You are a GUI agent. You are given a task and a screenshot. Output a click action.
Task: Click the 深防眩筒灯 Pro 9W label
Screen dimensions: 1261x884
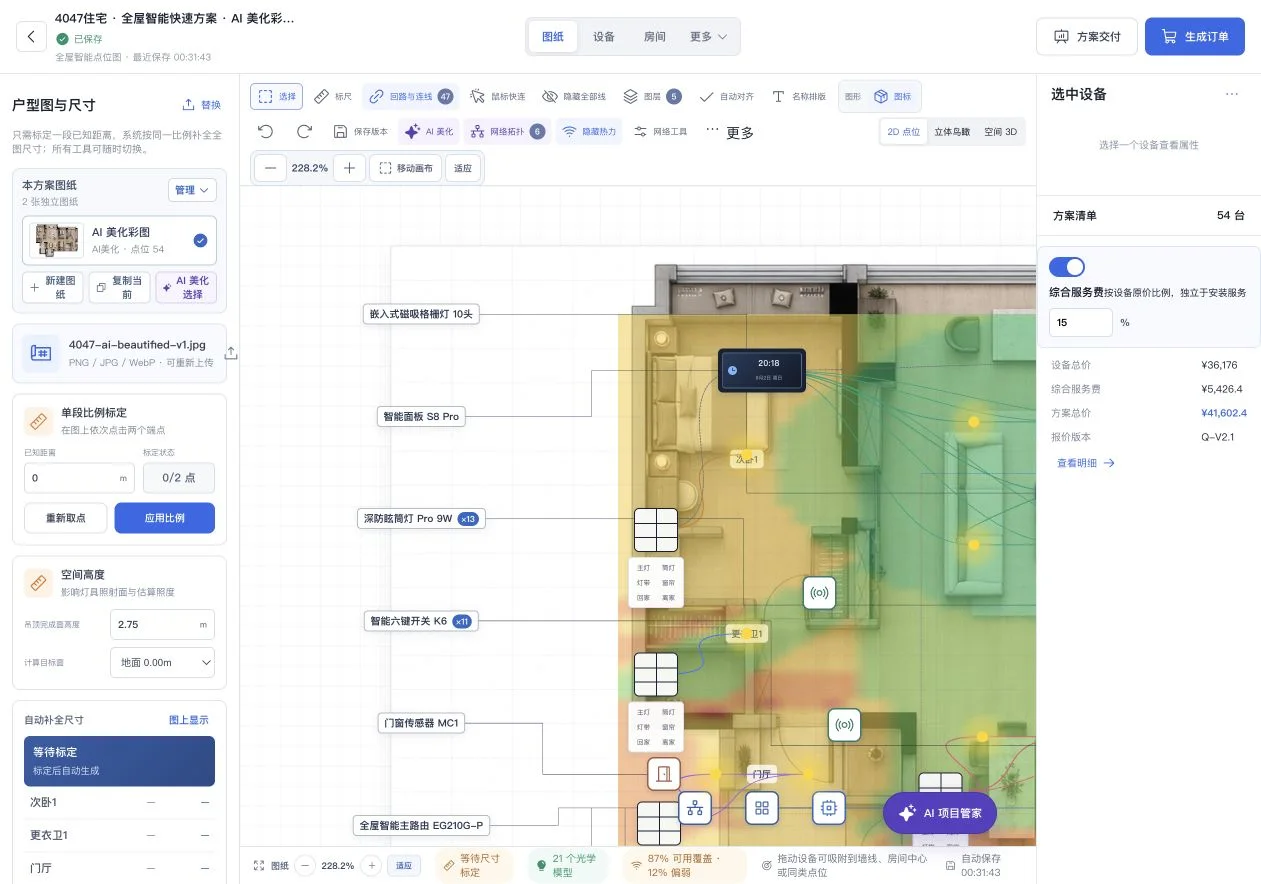click(421, 518)
